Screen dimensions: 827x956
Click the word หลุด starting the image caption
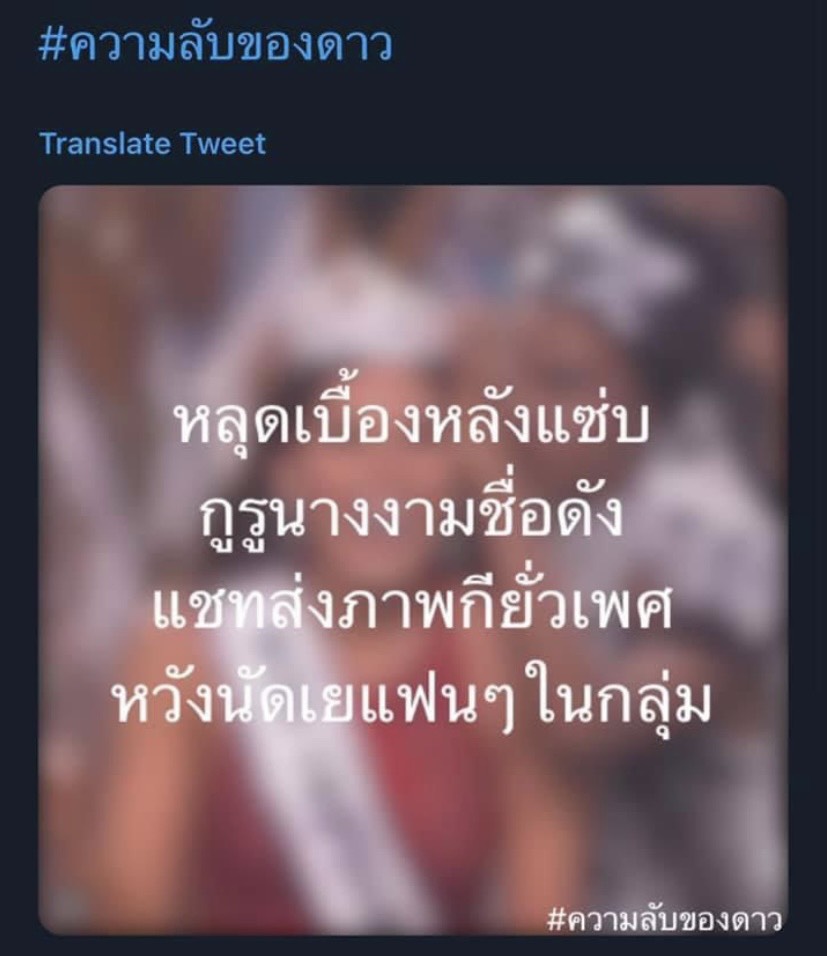[x=234, y=423]
